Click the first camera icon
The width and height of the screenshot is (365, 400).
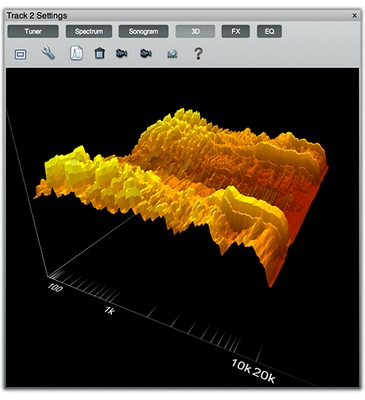[122, 53]
